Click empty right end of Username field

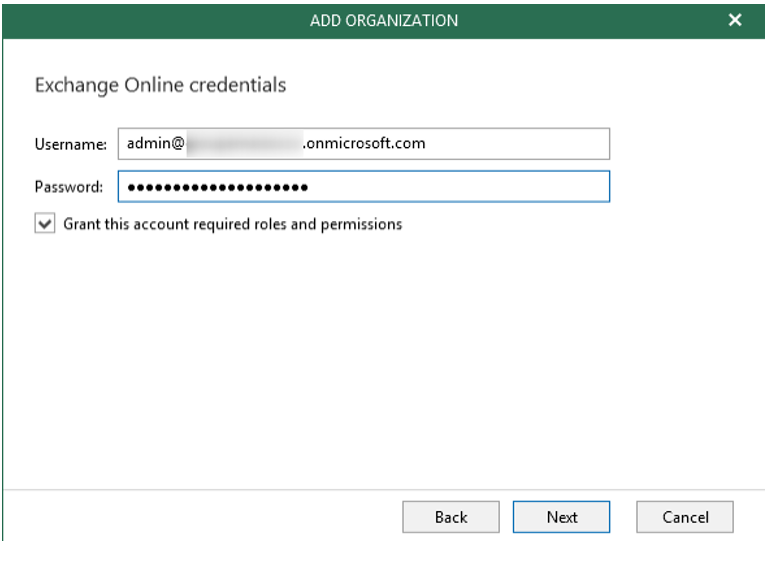(x=540, y=144)
